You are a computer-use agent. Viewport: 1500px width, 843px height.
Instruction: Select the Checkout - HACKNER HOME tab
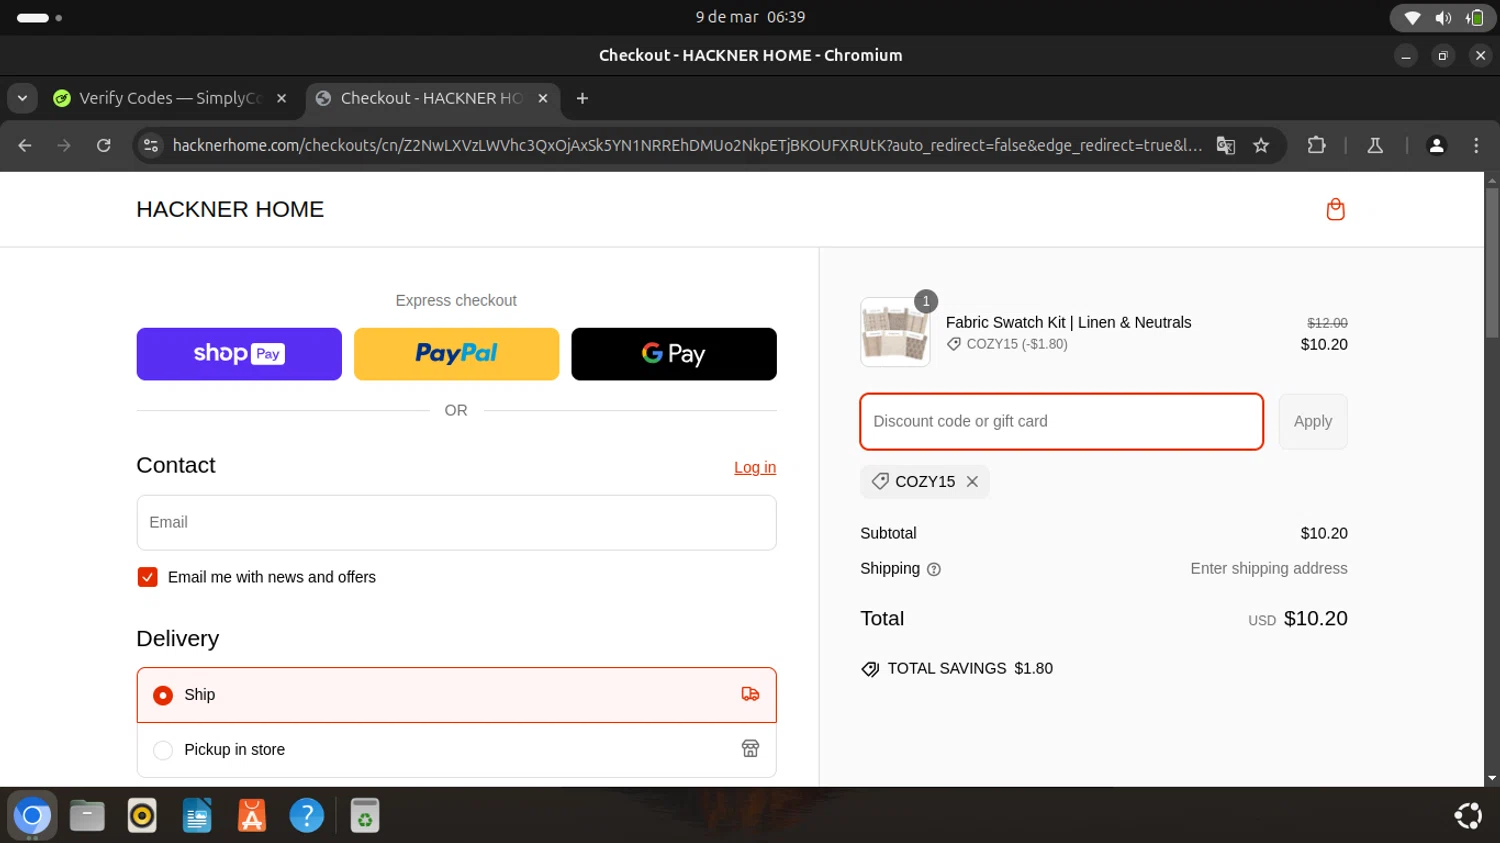432,98
